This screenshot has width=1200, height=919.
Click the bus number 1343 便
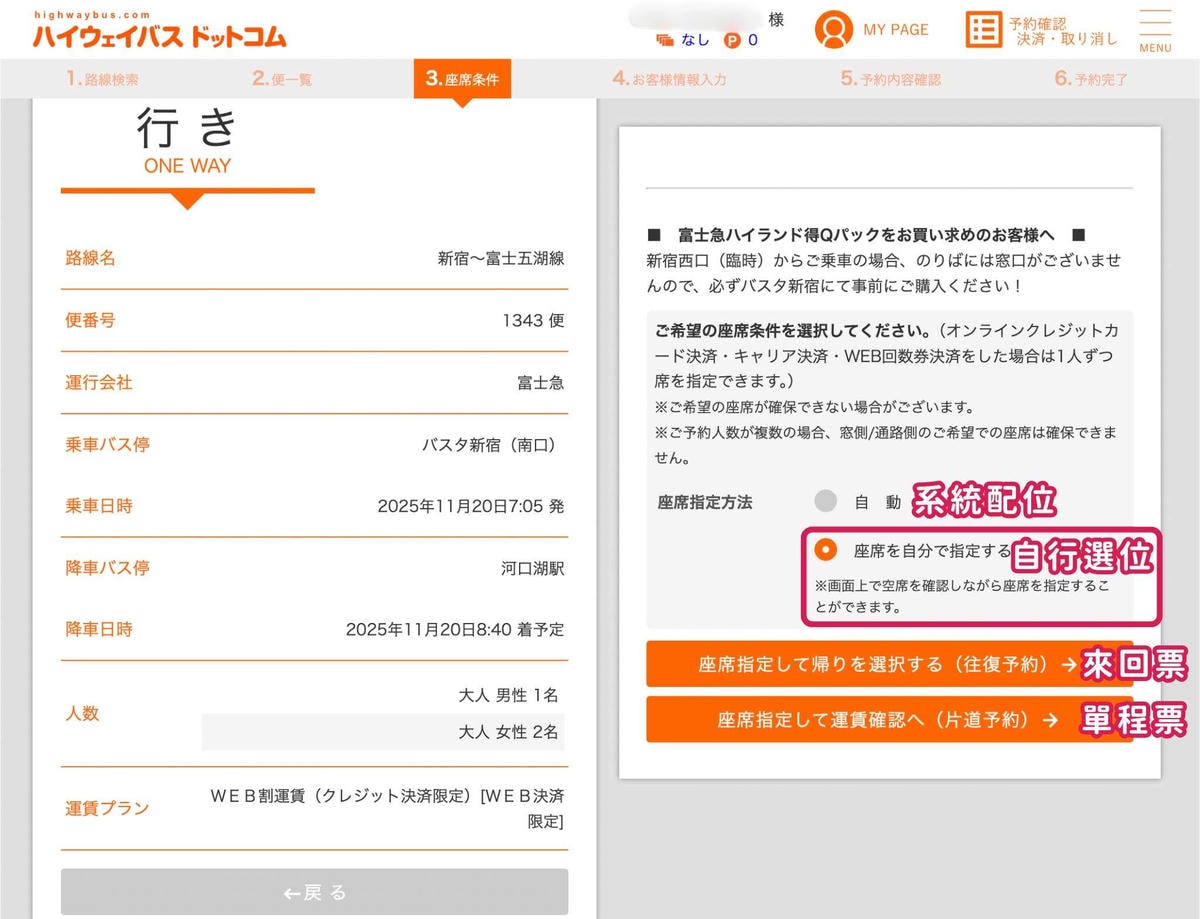533,320
